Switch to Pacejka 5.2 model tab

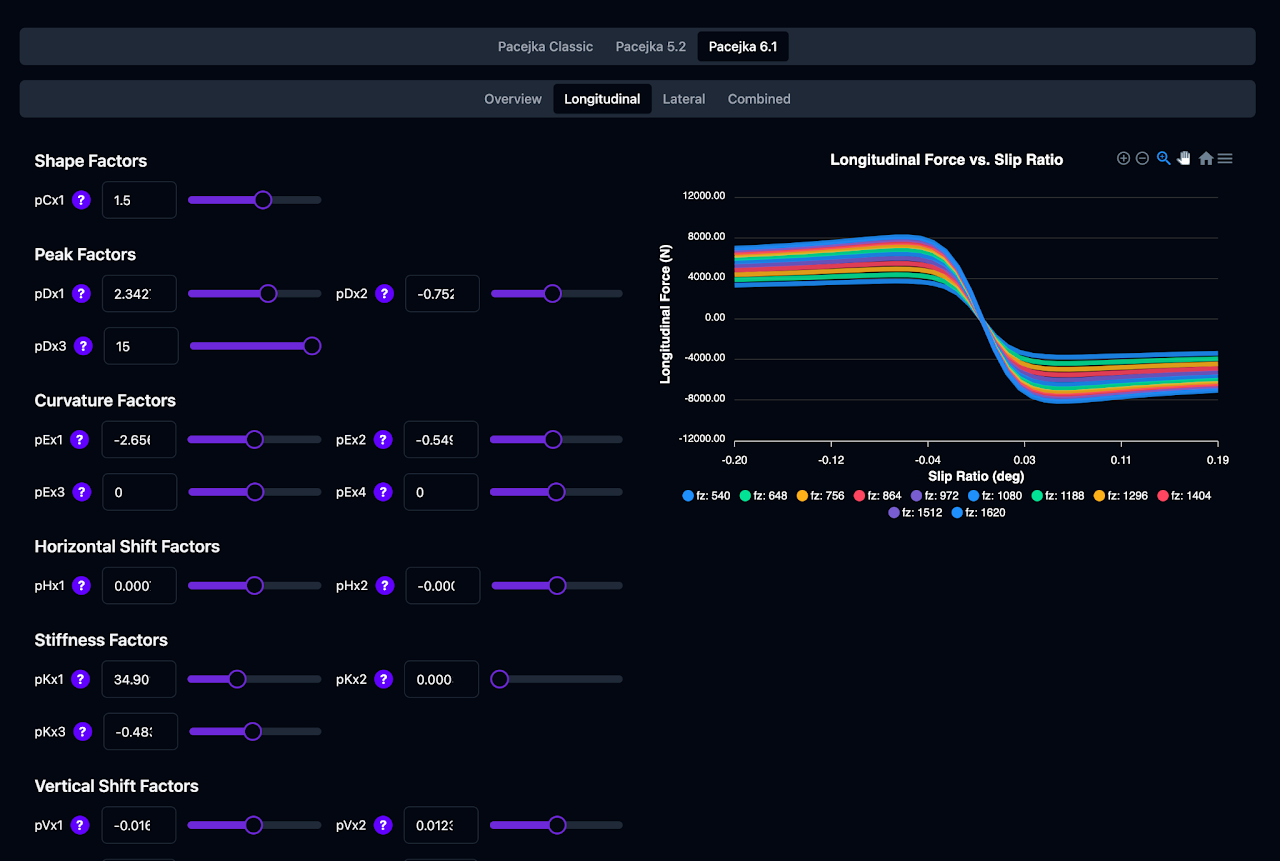(650, 47)
